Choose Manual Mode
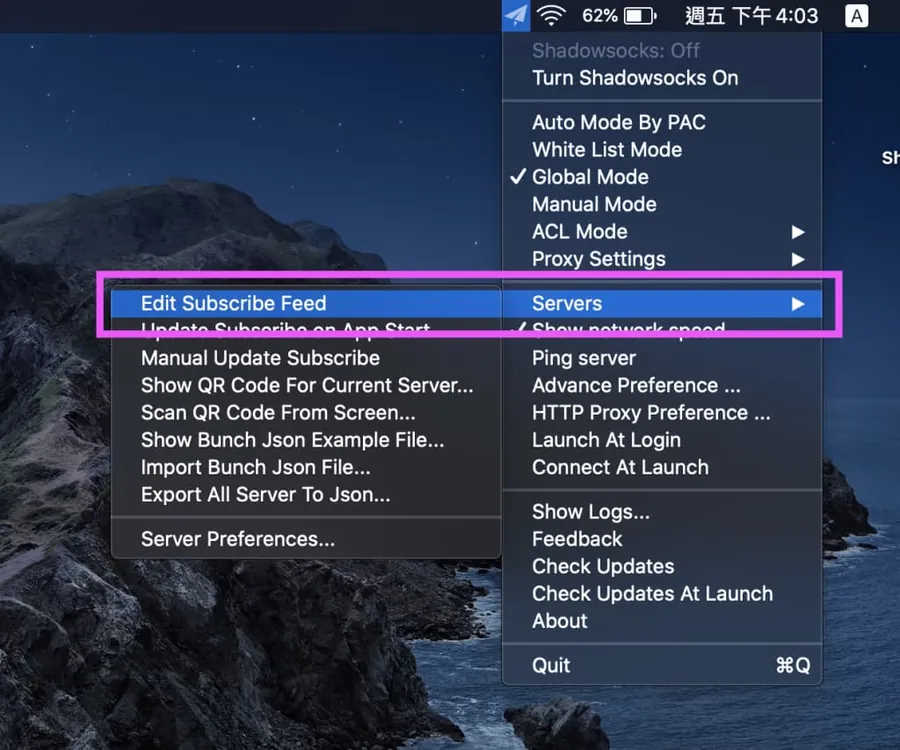 pos(662,204)
